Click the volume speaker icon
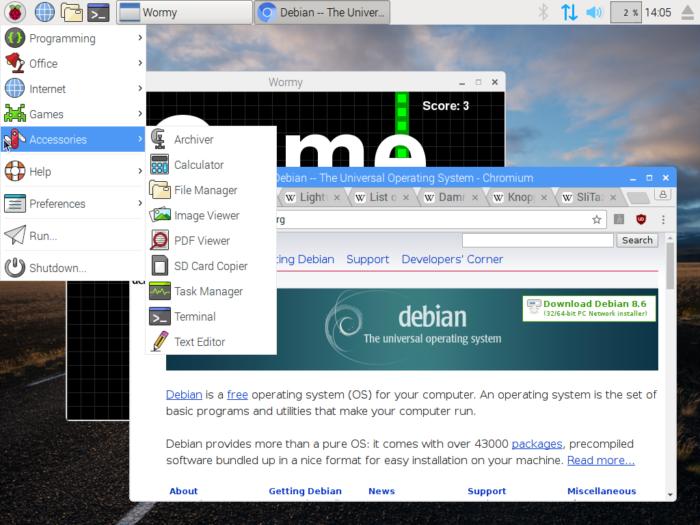 click(x=594, y=12)
